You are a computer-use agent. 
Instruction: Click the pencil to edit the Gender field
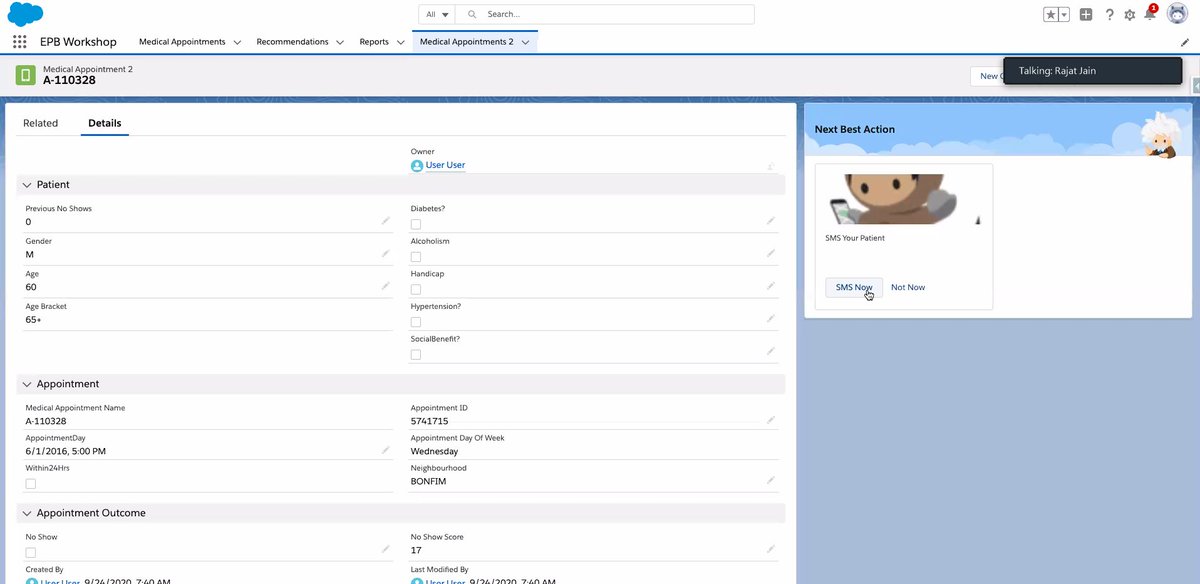point(386,253)
